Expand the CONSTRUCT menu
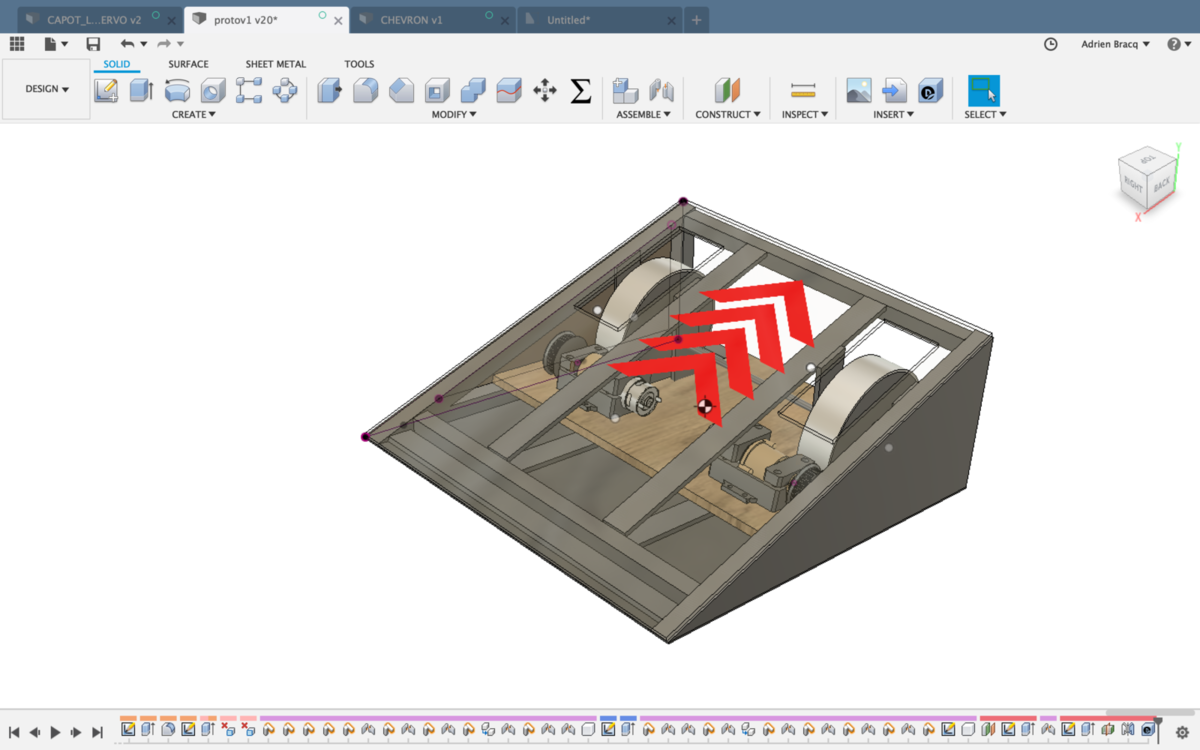The height and width of the screenshot is (750, 1200). coord(728,115)
